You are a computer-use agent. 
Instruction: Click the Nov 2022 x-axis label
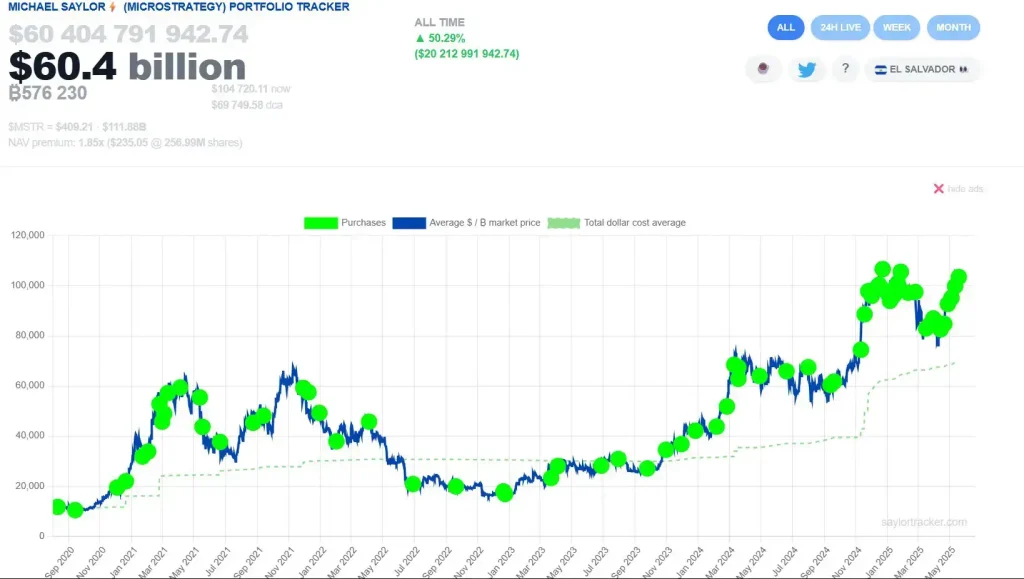[x=468, y=562]
